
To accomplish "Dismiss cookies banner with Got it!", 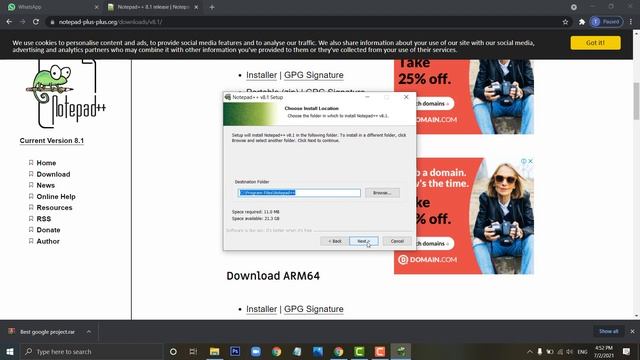I will tap(596, 43).
